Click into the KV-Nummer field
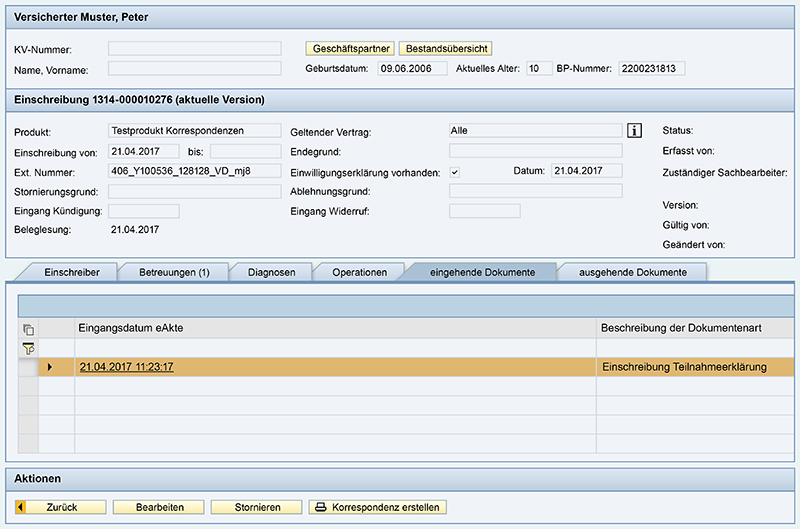The image size is (800, 529). 194,48
